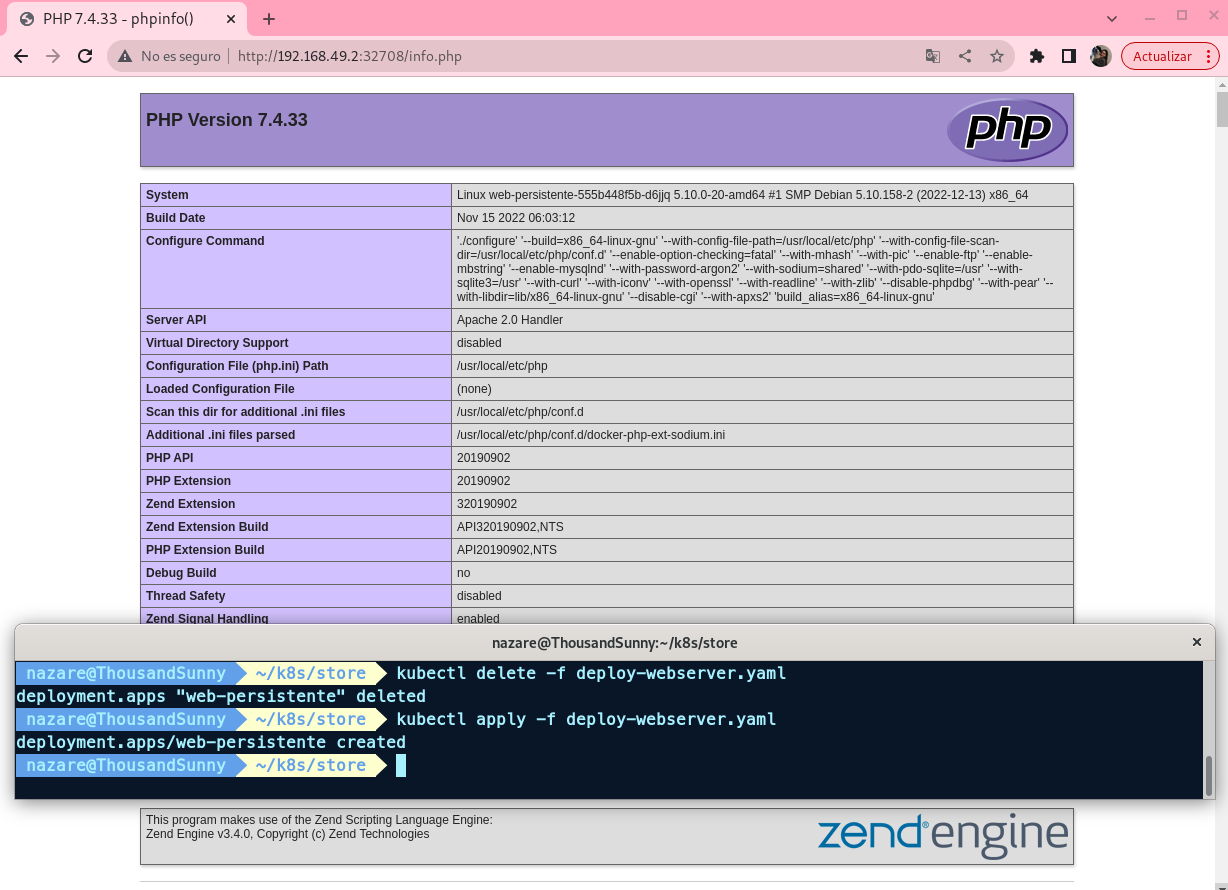Click the translate page icon
Image resolution: width=1228 pixels, height=890 pixels.
pos(932,56)
